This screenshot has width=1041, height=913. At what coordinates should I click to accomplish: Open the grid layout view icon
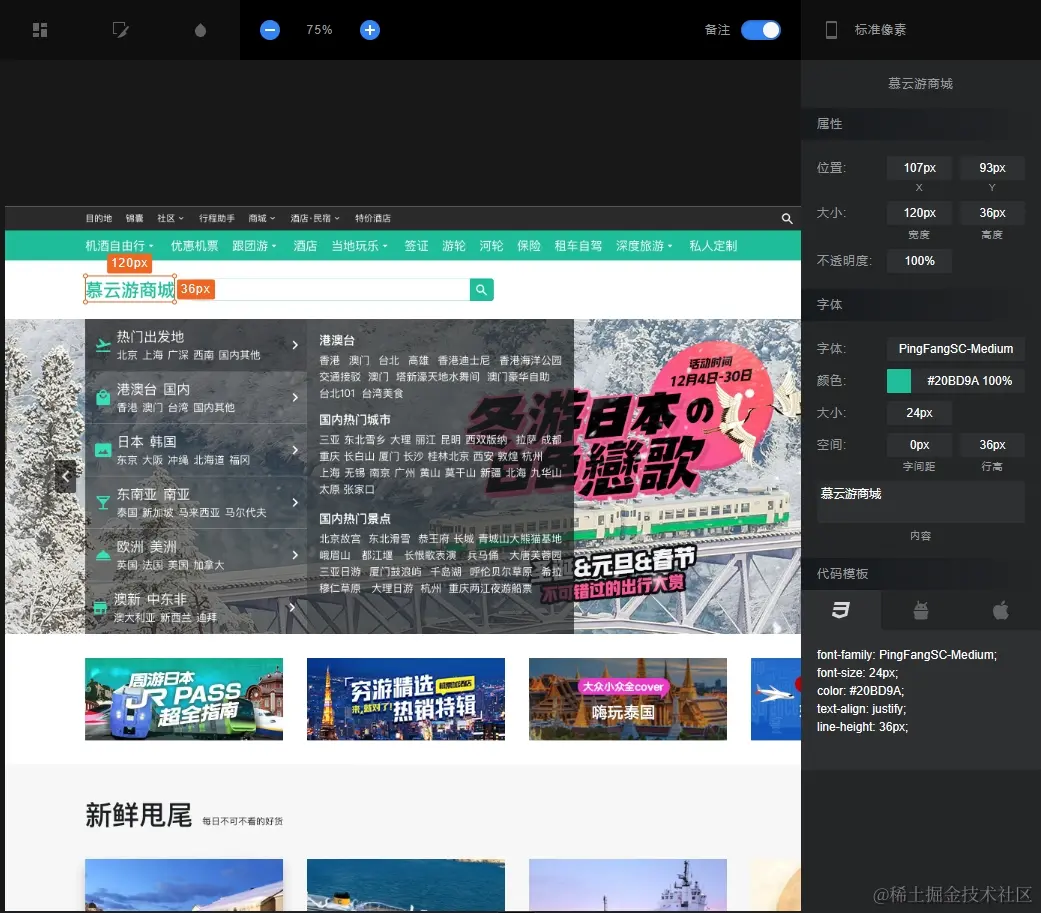tap(40, 30)
